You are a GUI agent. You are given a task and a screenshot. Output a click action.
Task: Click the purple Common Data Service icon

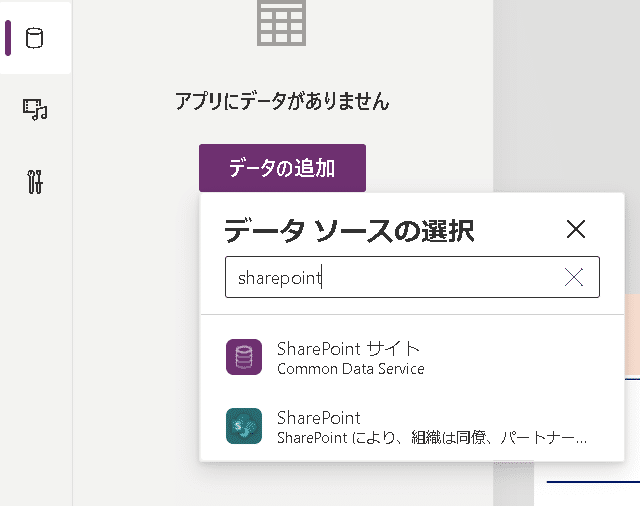click(244, 357)
